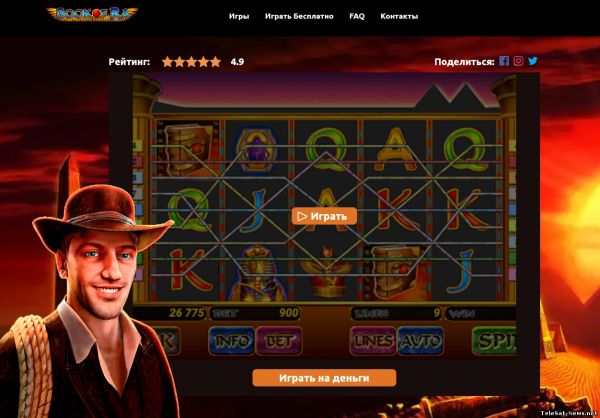
Task: Enable AUTO spin button
Action: 421,341
